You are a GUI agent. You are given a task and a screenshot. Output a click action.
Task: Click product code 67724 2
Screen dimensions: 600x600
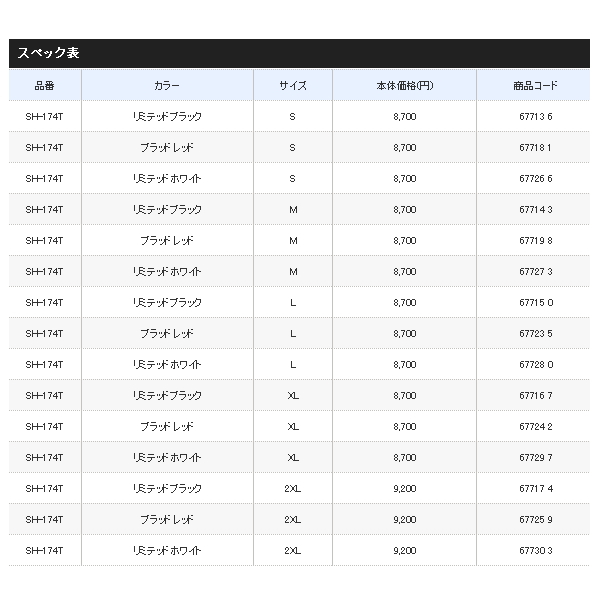[x=536, y=427]
